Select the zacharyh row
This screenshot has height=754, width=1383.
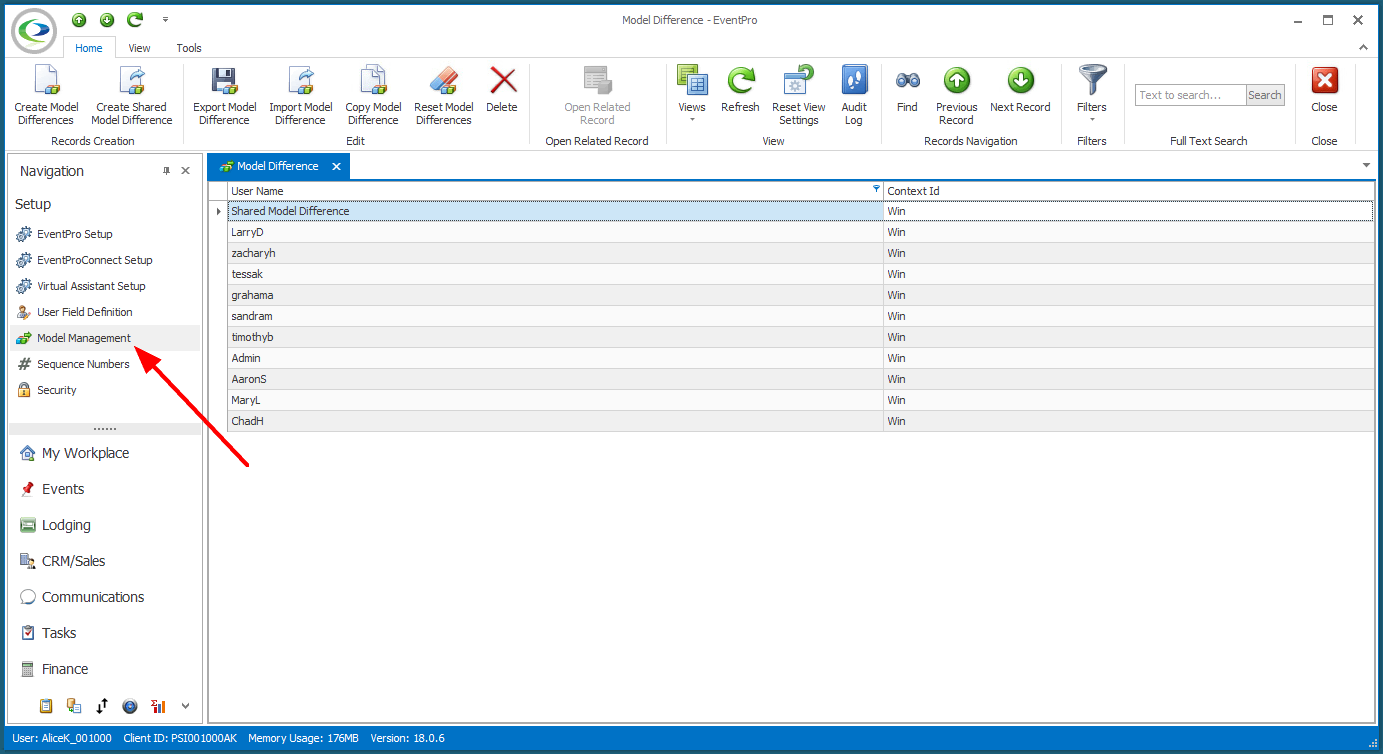(x=800, y=253)
